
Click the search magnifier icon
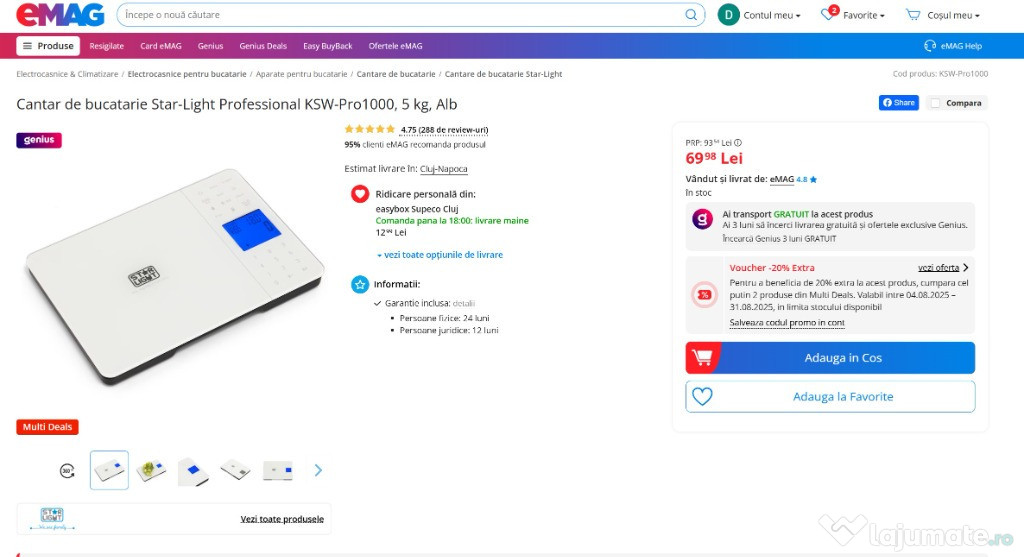click(691, 15)
